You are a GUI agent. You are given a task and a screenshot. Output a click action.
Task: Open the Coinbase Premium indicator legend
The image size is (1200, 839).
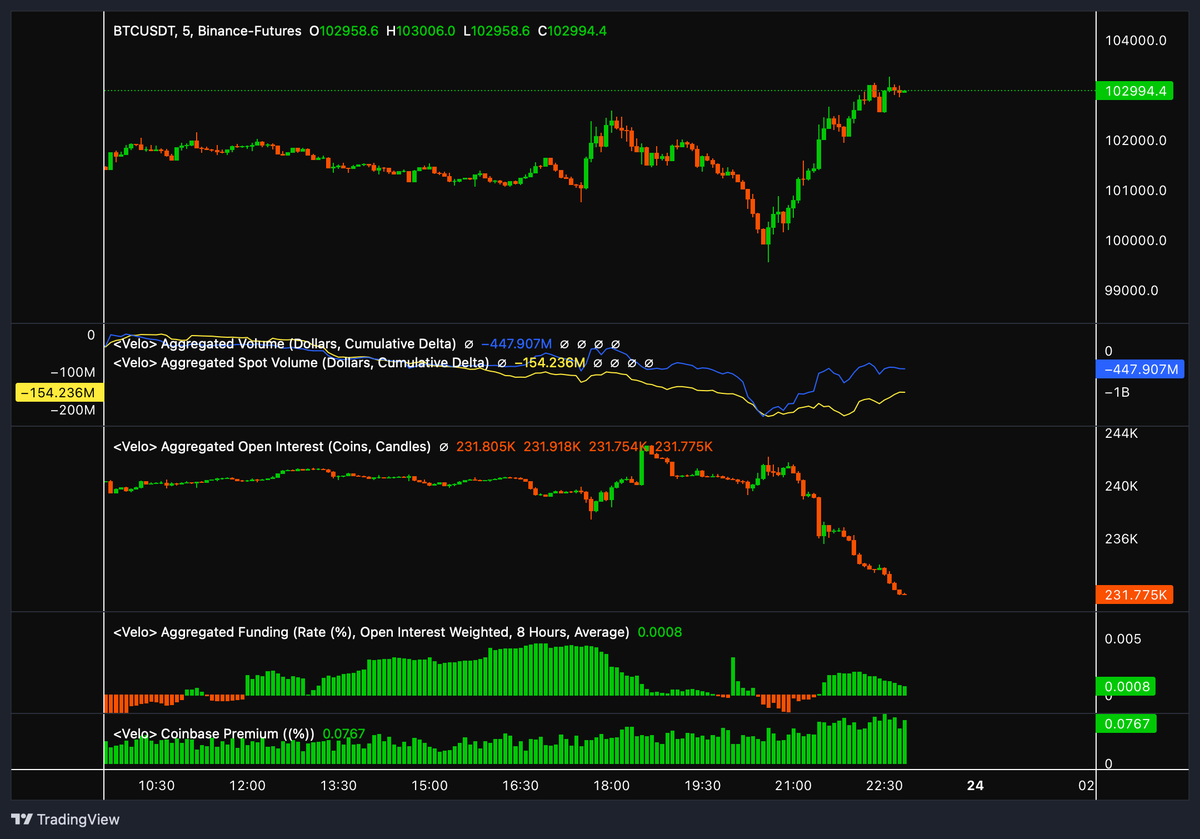[x=214, y=734]
